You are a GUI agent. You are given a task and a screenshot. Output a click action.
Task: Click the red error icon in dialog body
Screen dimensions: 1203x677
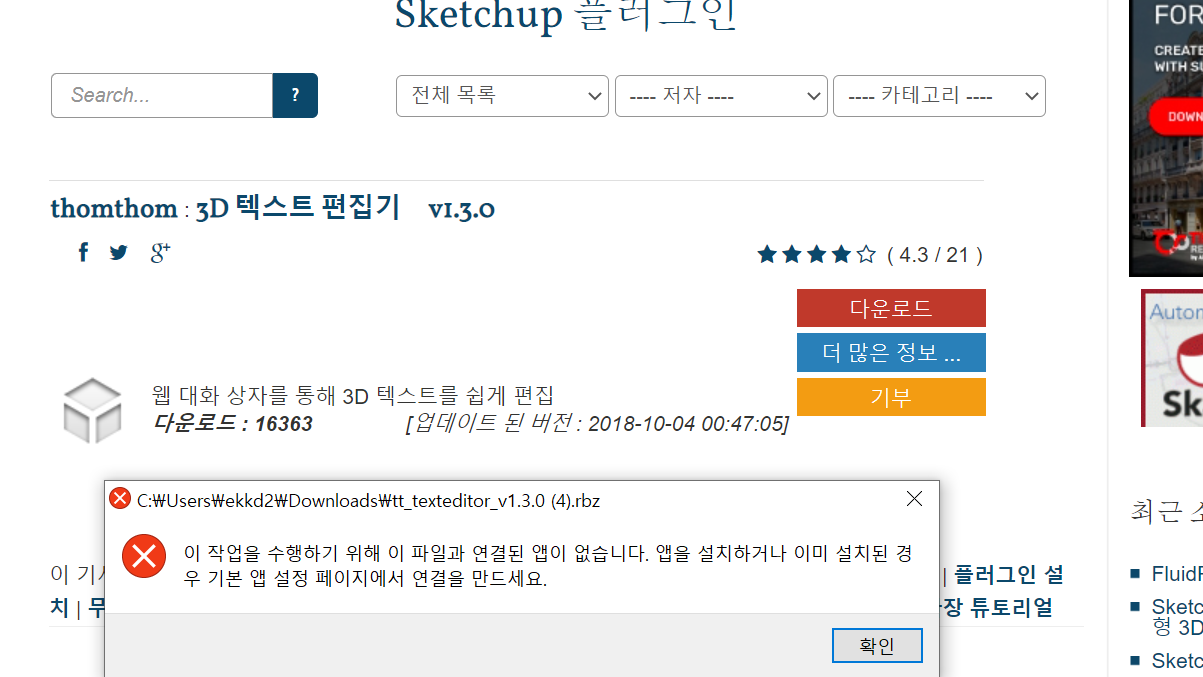point(144,556)
